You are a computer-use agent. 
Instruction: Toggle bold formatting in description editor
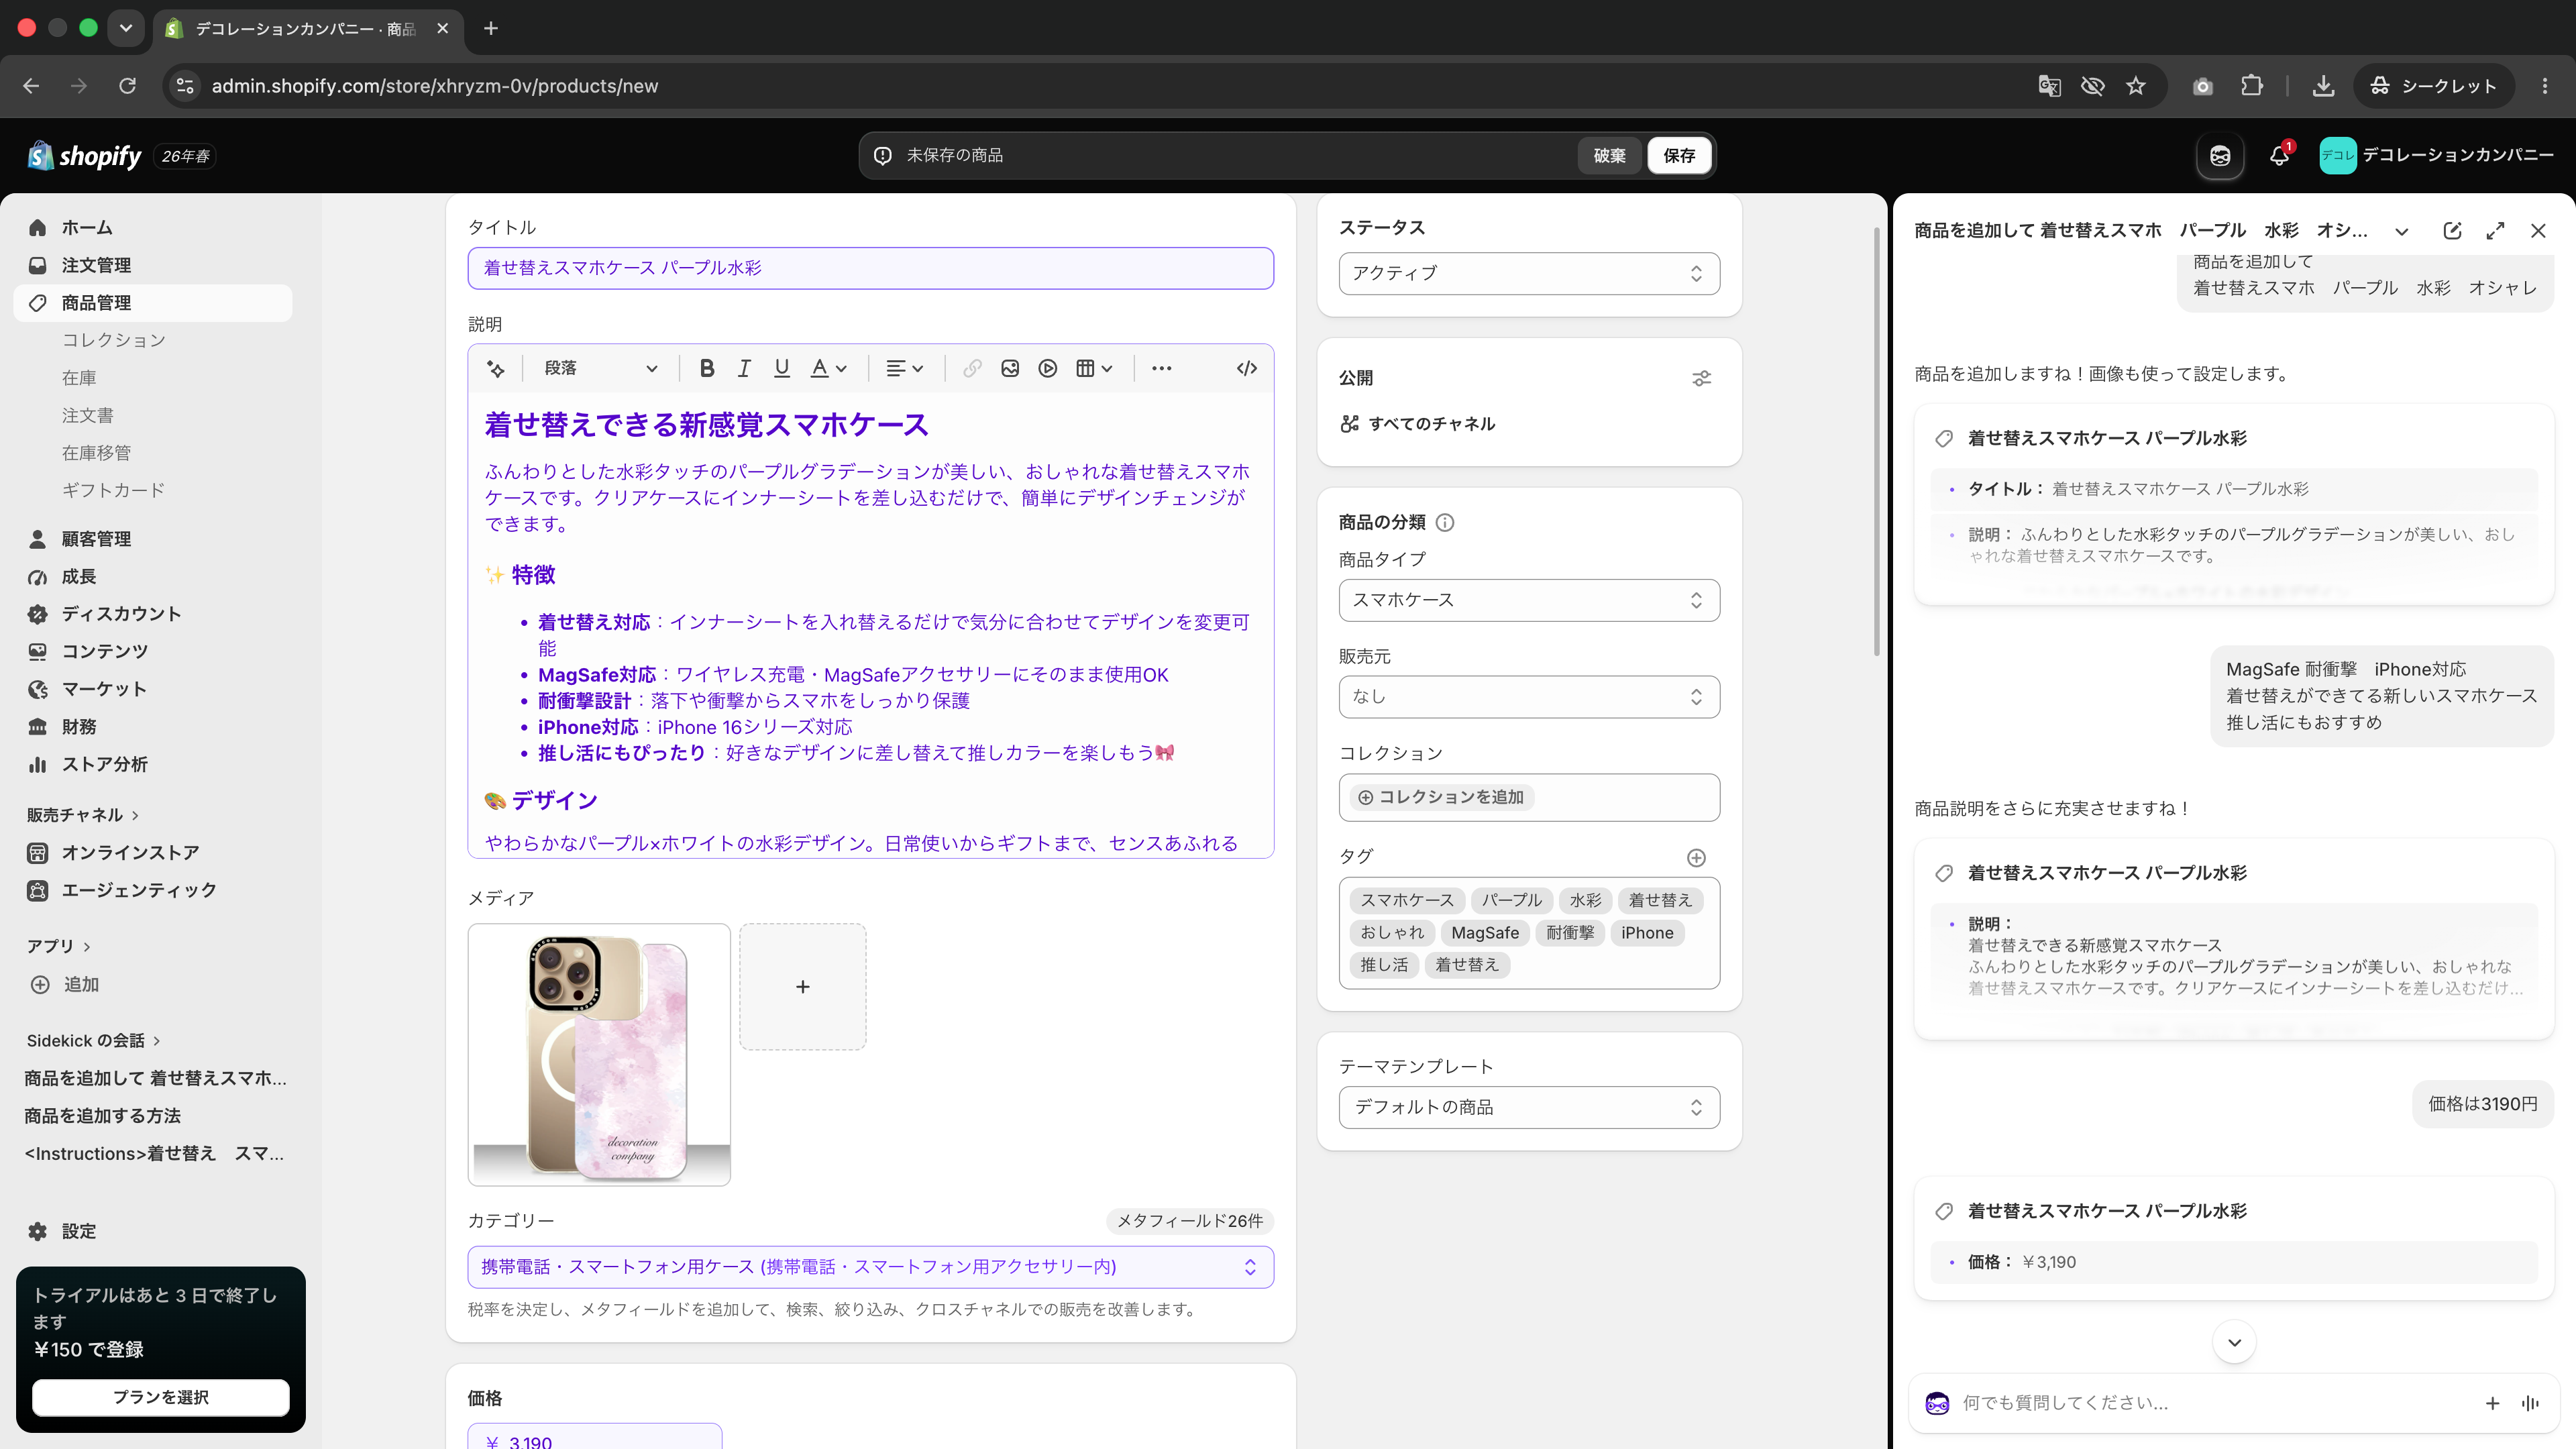(707, 368)
